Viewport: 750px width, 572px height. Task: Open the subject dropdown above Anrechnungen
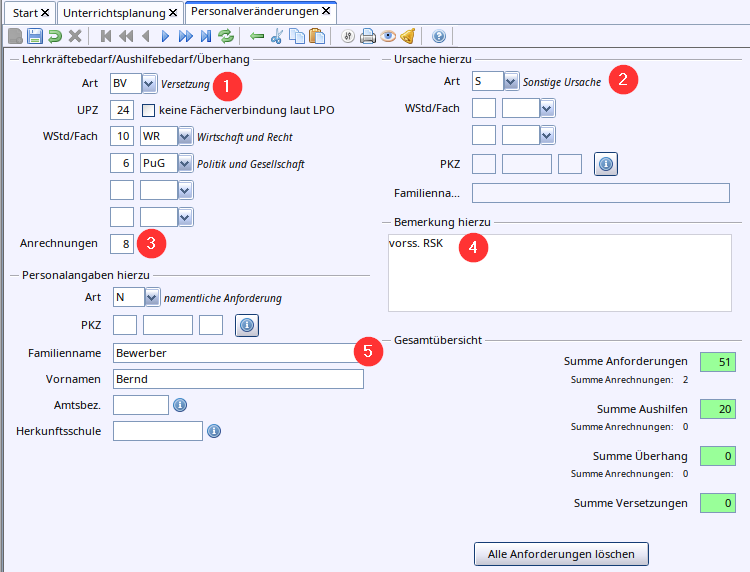tap(185, 217)
